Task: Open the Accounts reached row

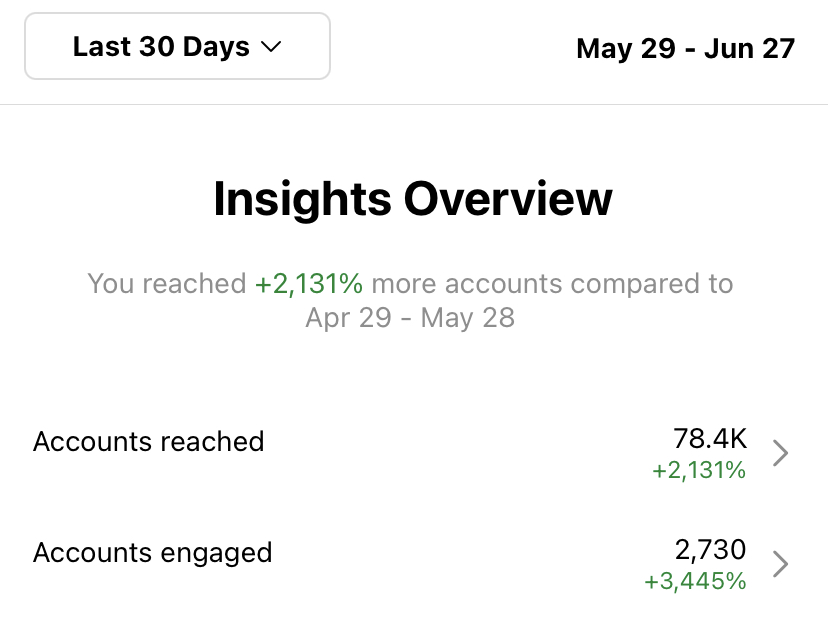Action: tap(149, 442)
